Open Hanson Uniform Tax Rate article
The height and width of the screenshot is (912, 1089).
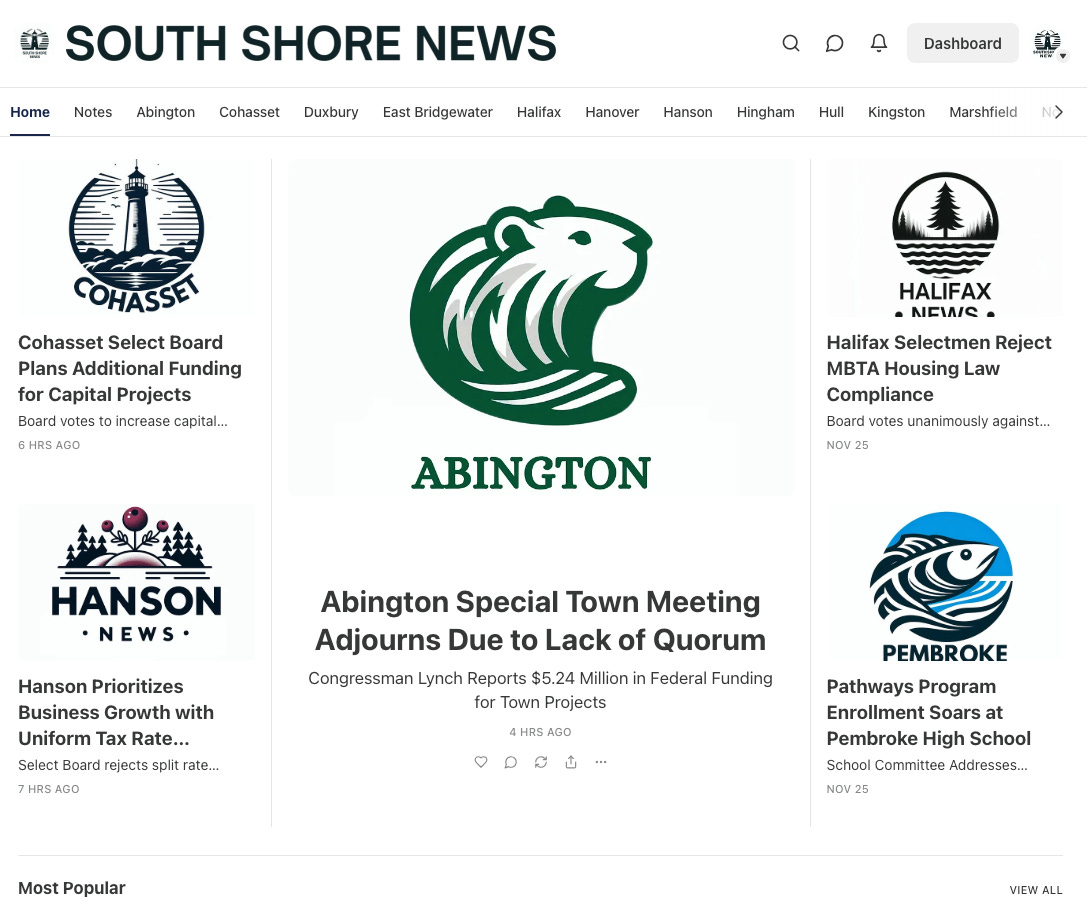click(116, 712)
